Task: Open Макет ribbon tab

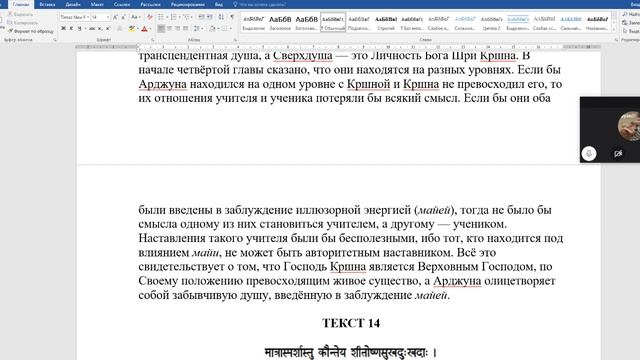Action: [97, 4]
